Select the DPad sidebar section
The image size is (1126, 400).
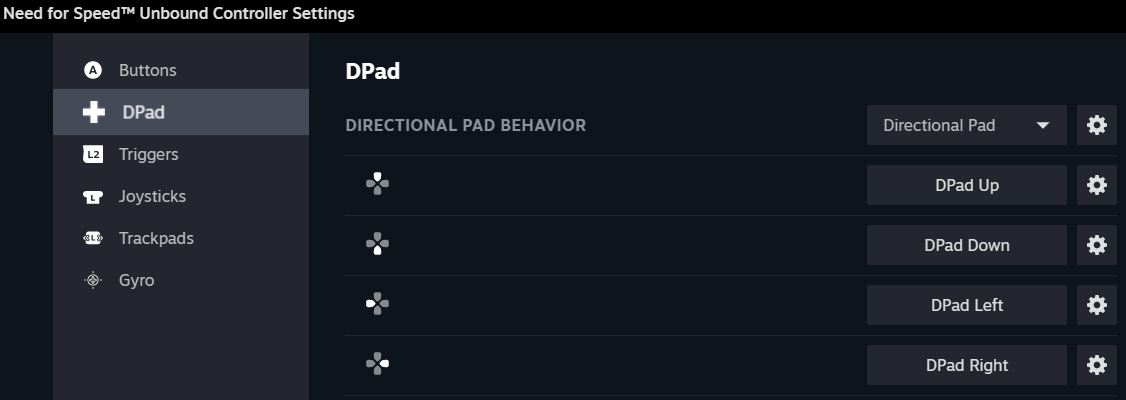pyautogui.click(x=143, y=112)
